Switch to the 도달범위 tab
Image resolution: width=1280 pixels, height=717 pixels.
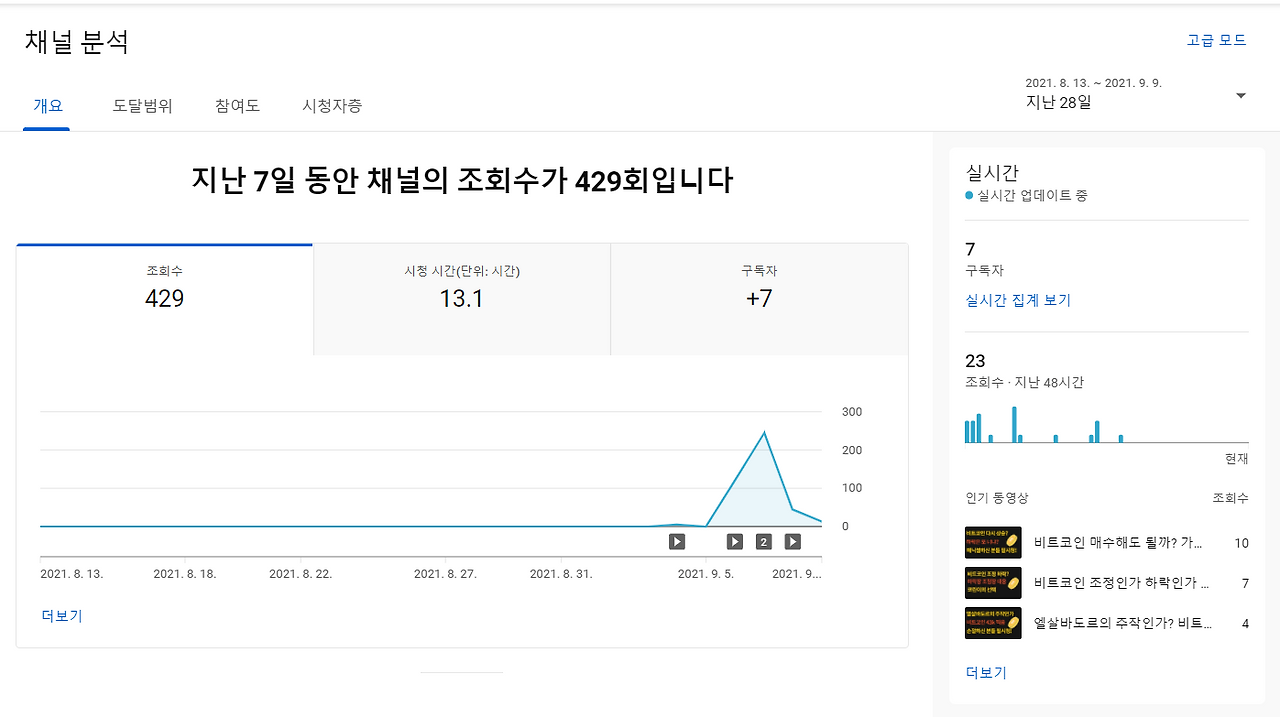click(142, 106)
